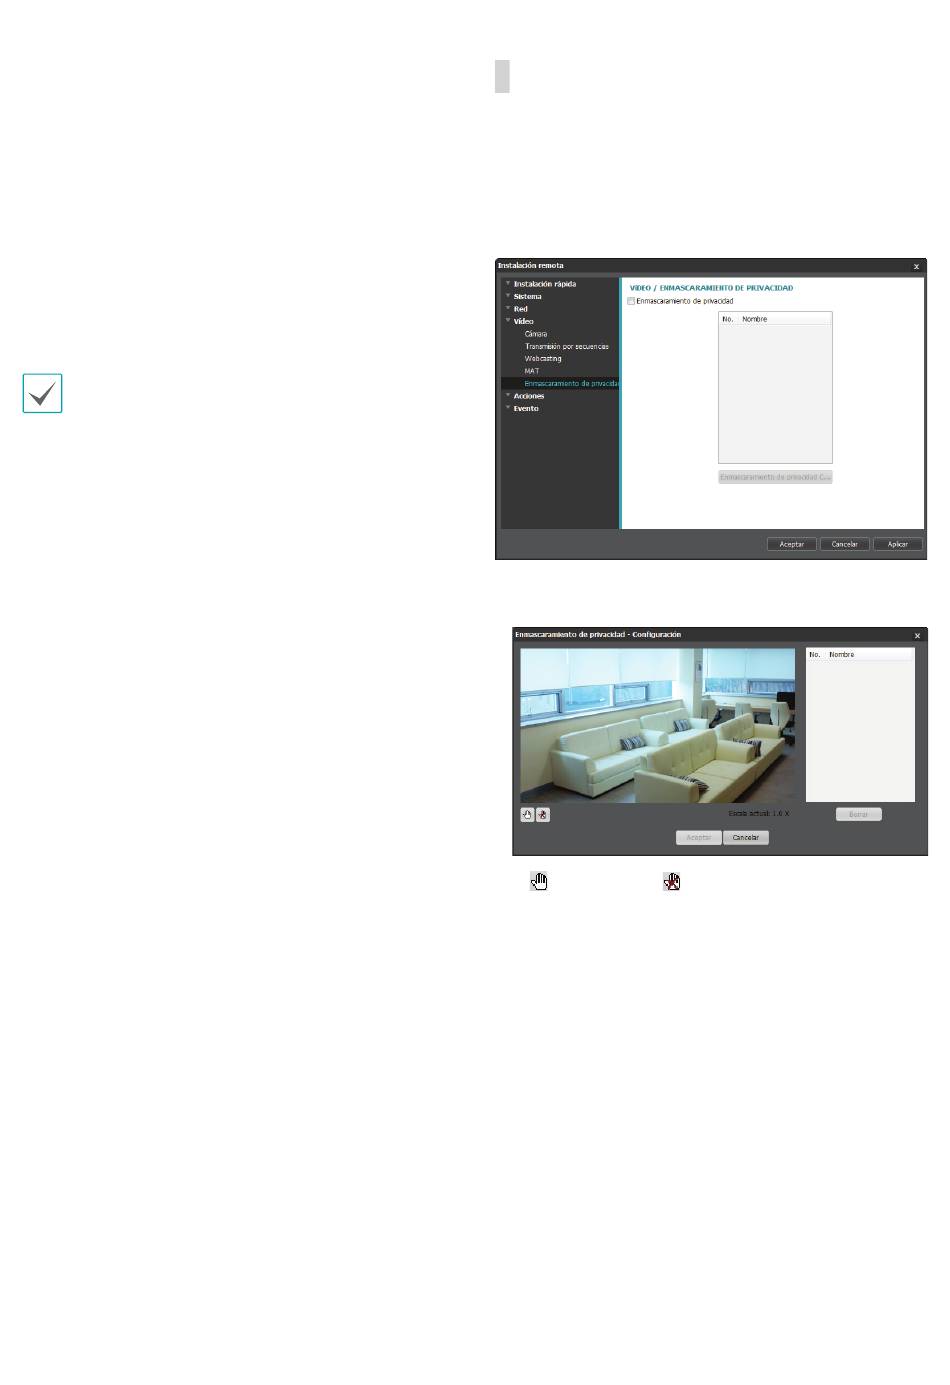This screenshot has width=950, height=1385.
Task: Select the hand (move mask) tool in Configuración
Action: pos(527,815)
